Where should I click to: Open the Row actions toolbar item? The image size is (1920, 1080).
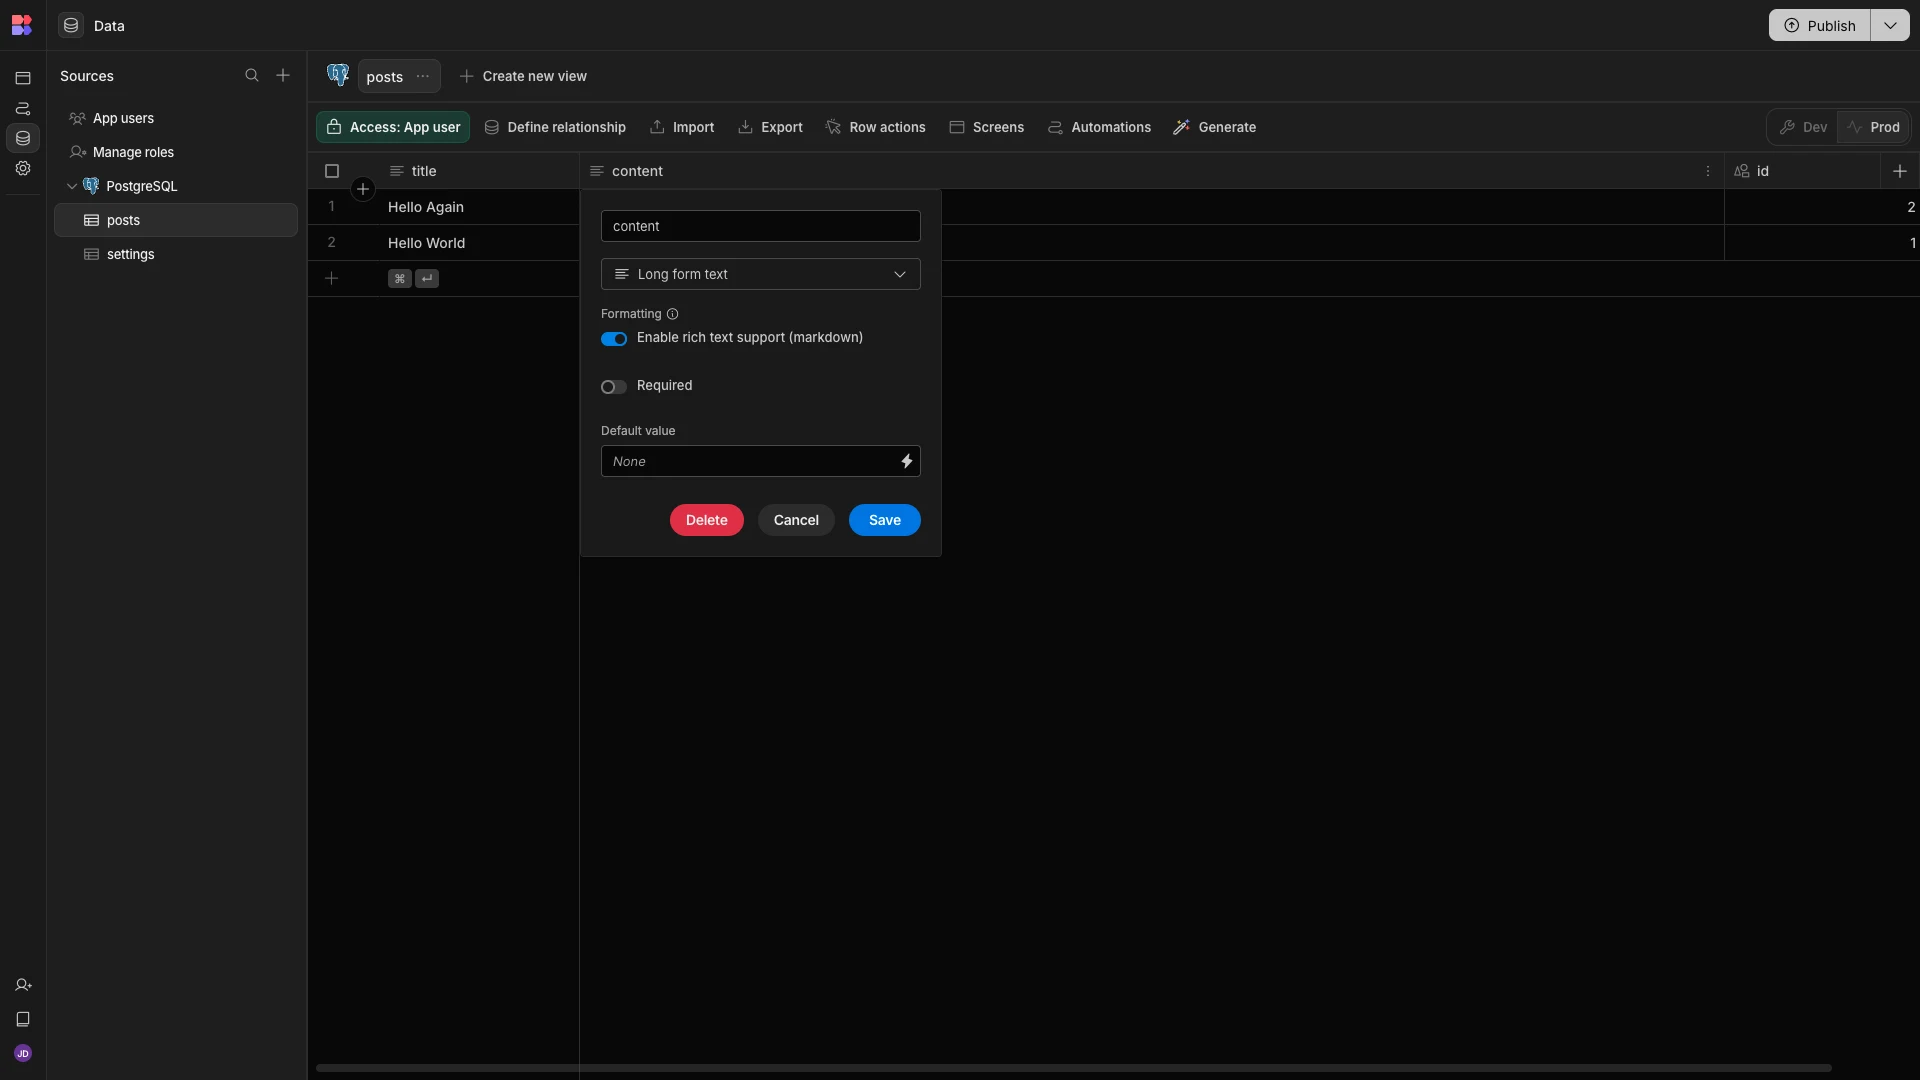[876, 127]
